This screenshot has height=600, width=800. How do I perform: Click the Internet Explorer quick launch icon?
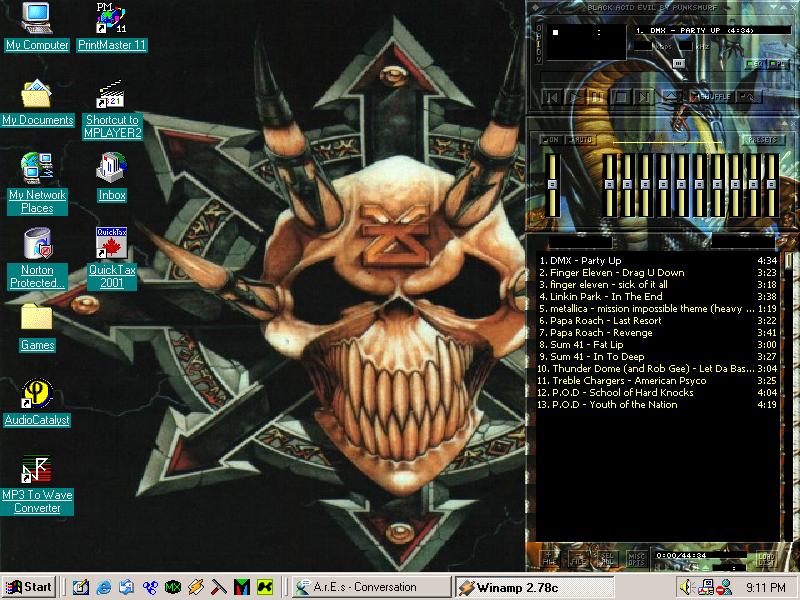pos(104,587)
